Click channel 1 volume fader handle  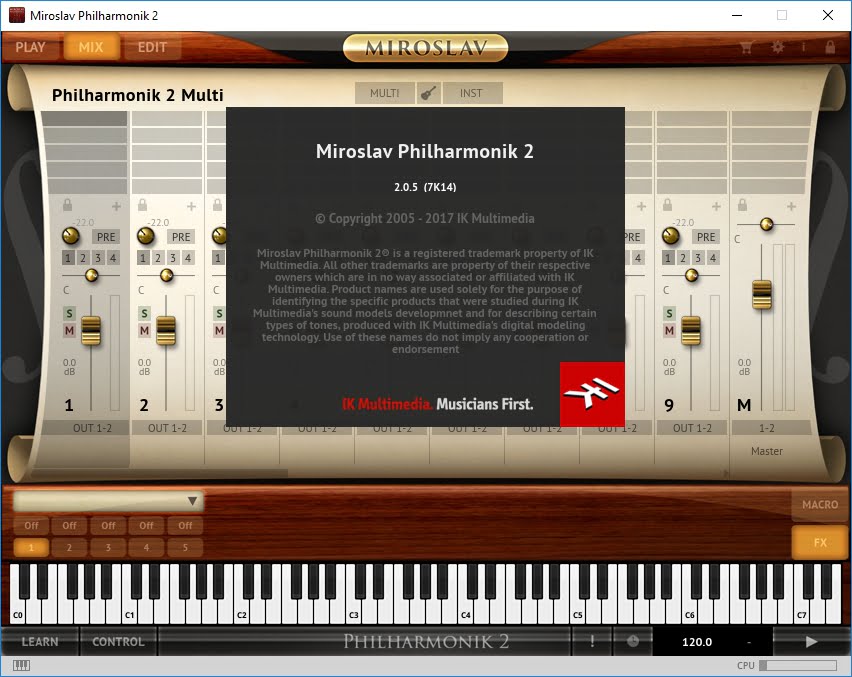91,330
